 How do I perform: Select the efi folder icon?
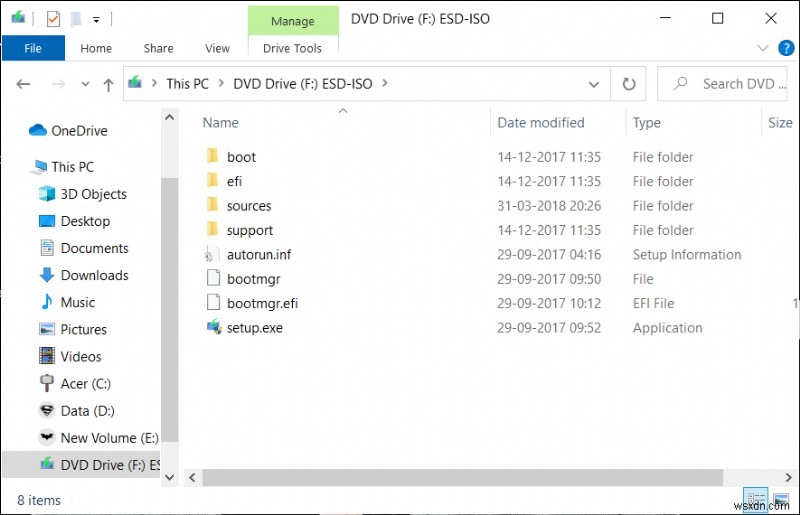(x=213, y=180)
